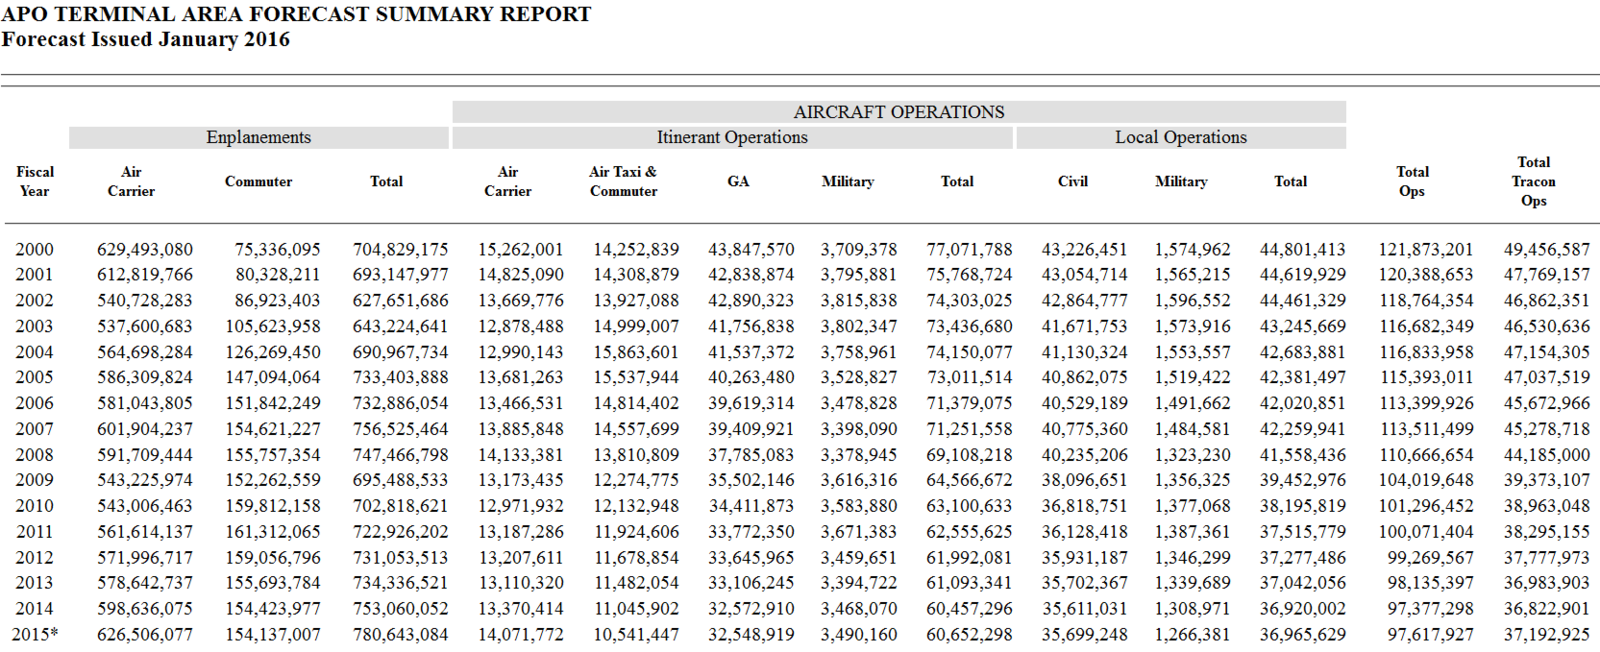
Task: Select the Itinerant Operations header band
Action: (732, 137)
